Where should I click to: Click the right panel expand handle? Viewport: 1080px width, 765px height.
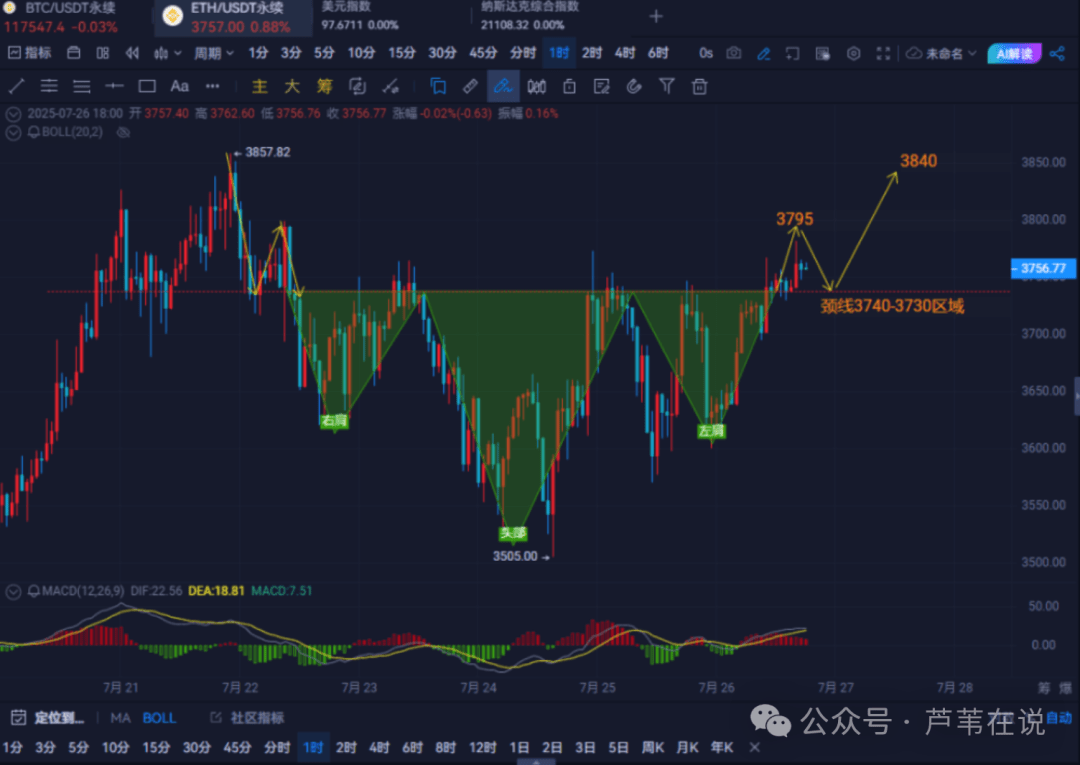1076,396
